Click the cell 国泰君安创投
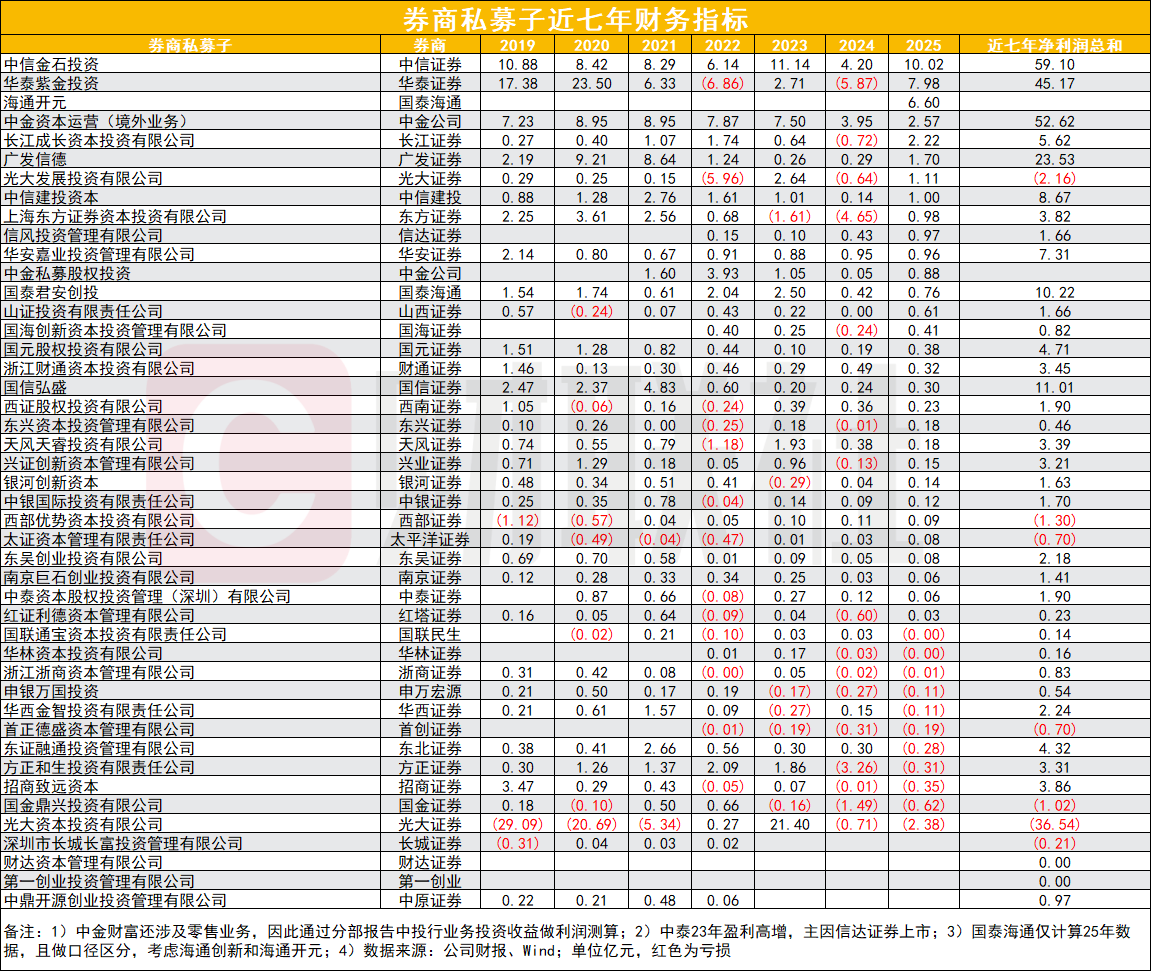This screenshot has width=1151, height=971. click(x=51, y=293)
